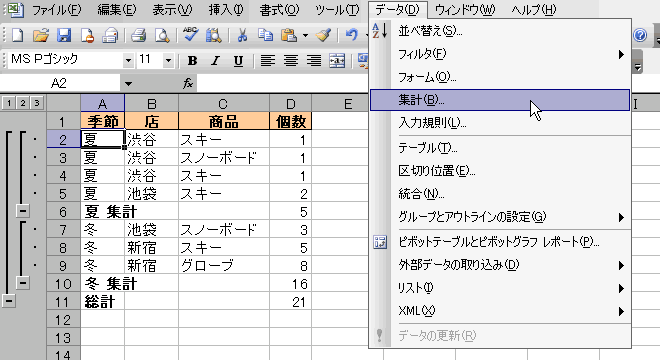The height and width of the screenshot is (360, 660).
Task: Click the Name Box showing A2
Action: point(59,83)
